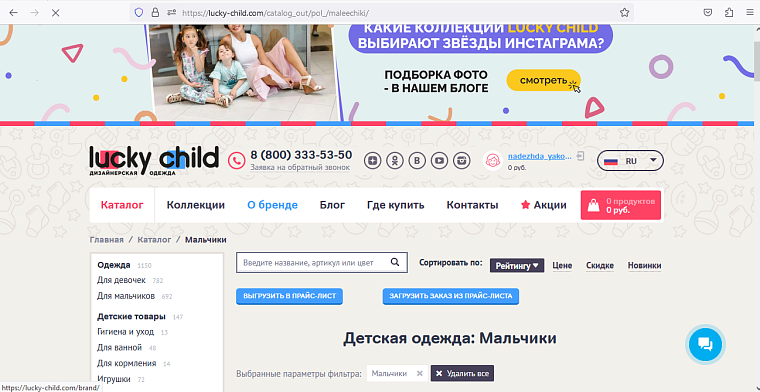Sort by Скидке
The image size is (760, 392).
tap(600, 266)
